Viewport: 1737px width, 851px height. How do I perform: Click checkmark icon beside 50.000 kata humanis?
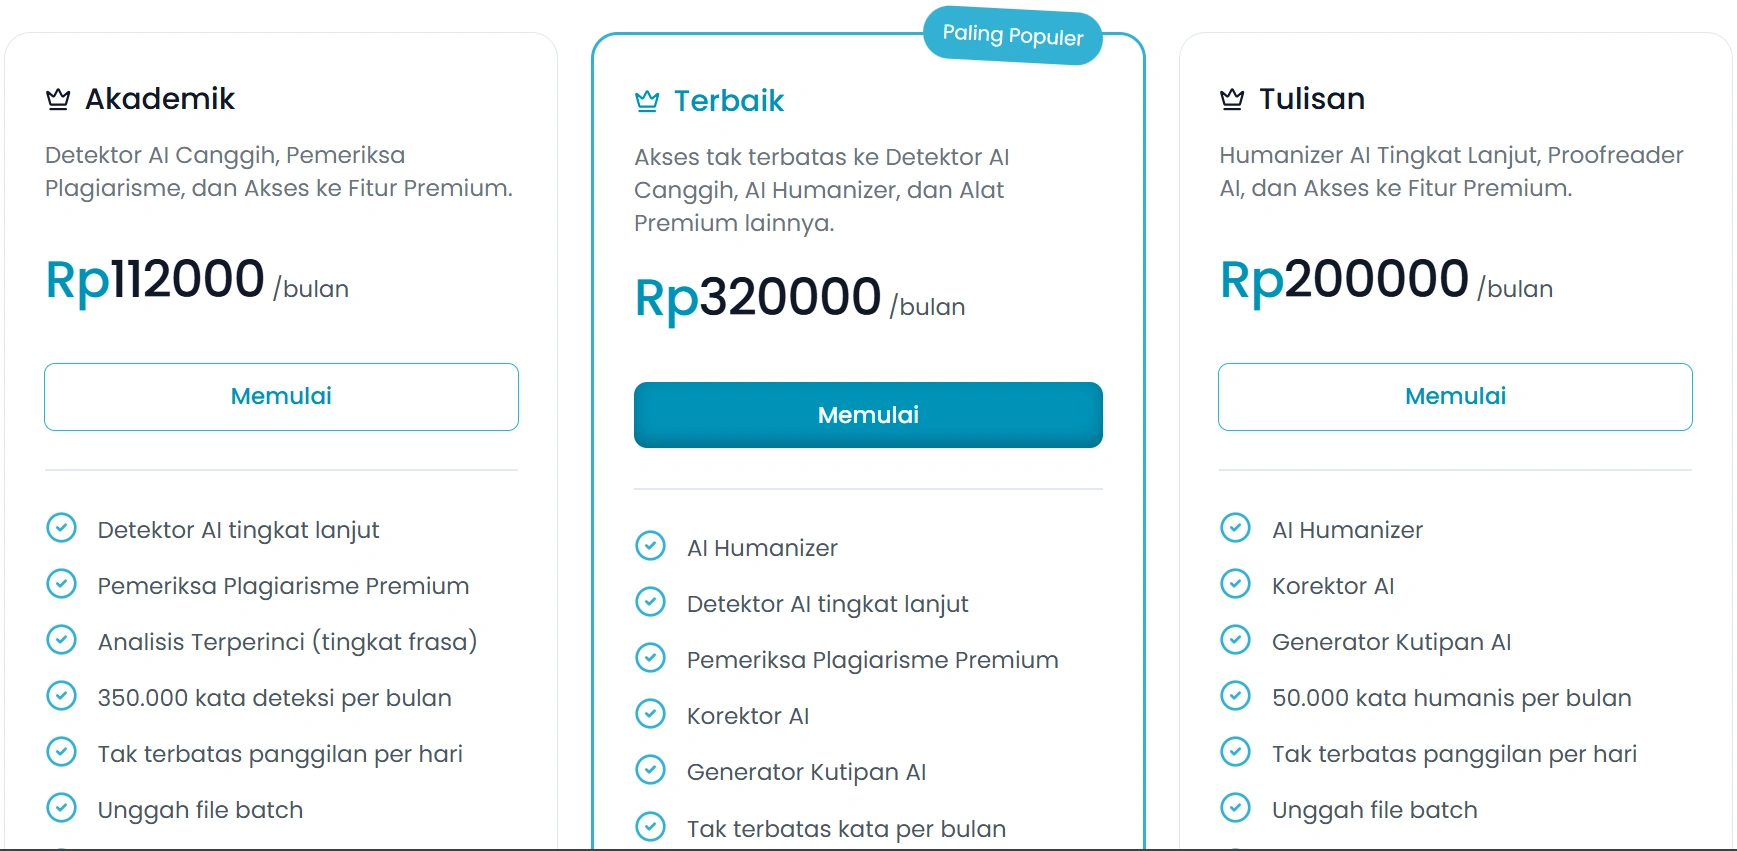1236,696
